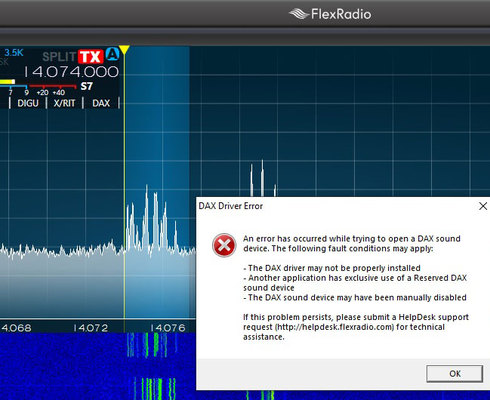Click the yellow slice marker triangle
This screenshot has height=400, width=490.
click(x=124, y=50)
